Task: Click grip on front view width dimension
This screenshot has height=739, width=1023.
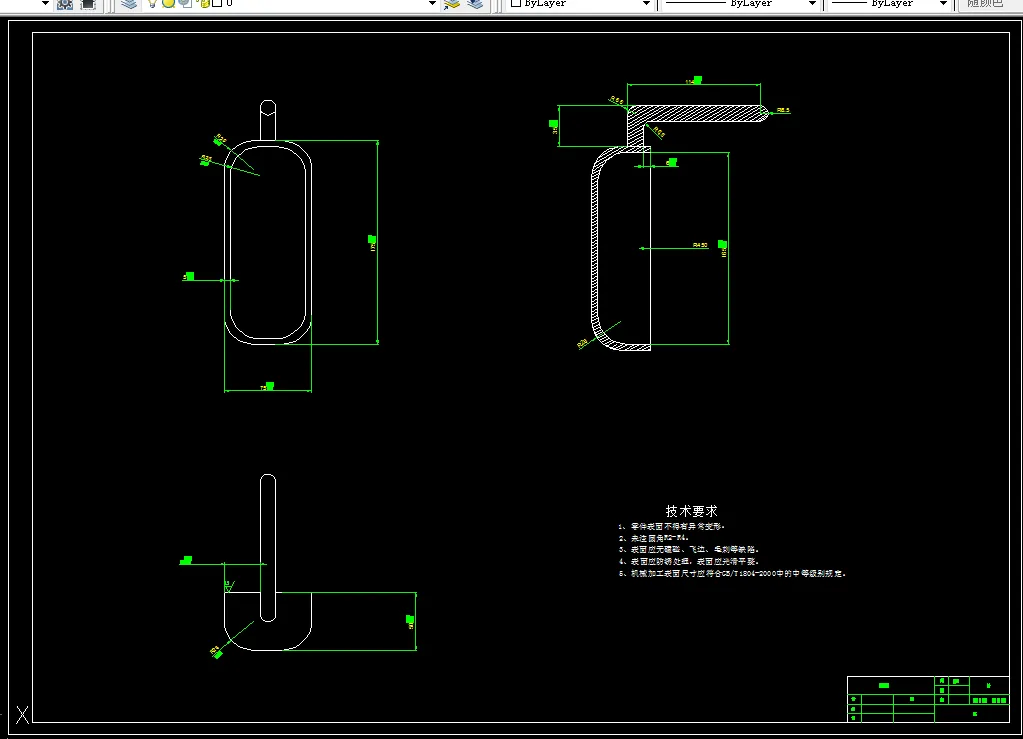Action: pos(269,386)
